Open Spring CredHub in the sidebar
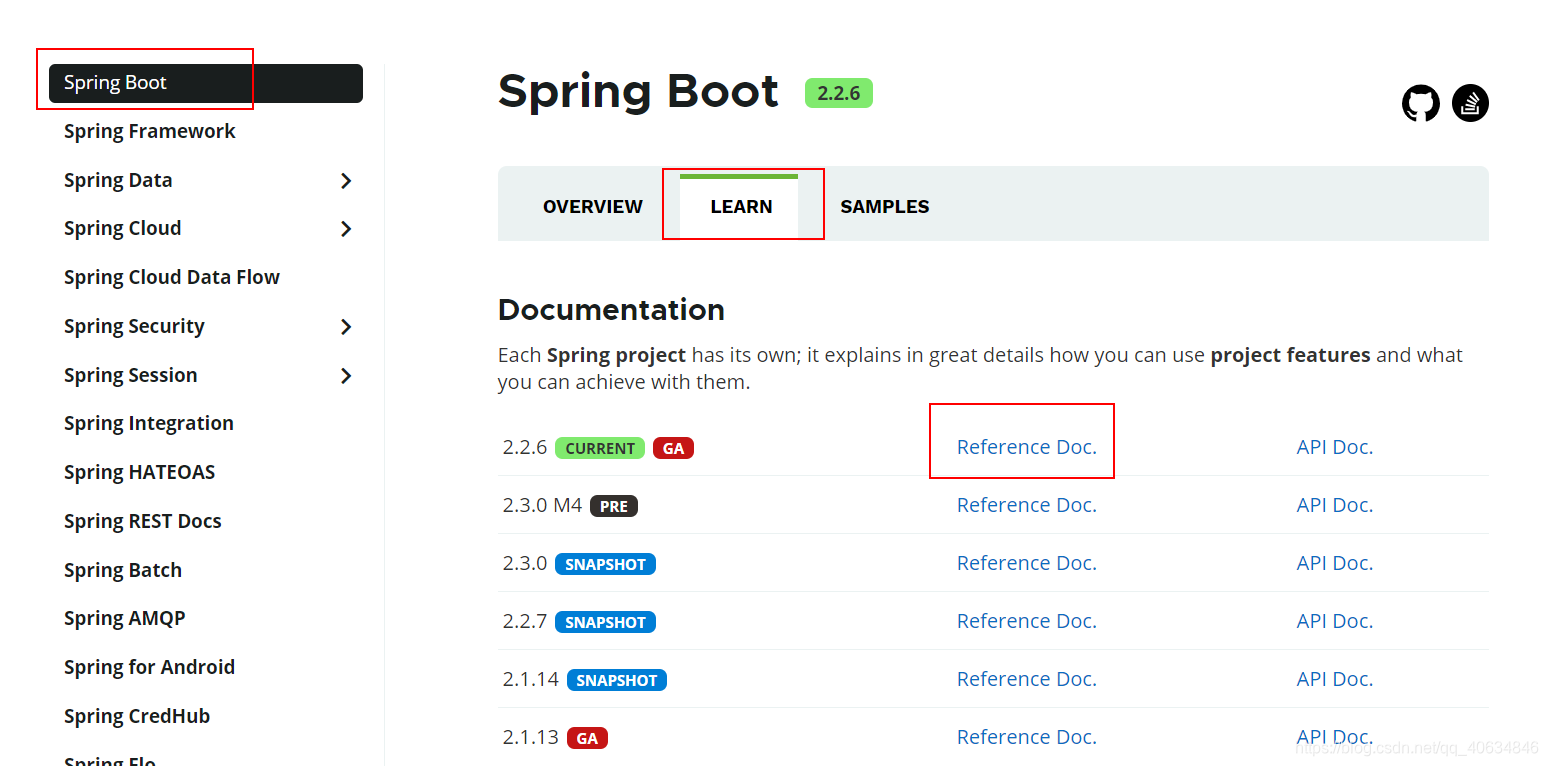This screenshot has height=766, width=1548. 137,717
